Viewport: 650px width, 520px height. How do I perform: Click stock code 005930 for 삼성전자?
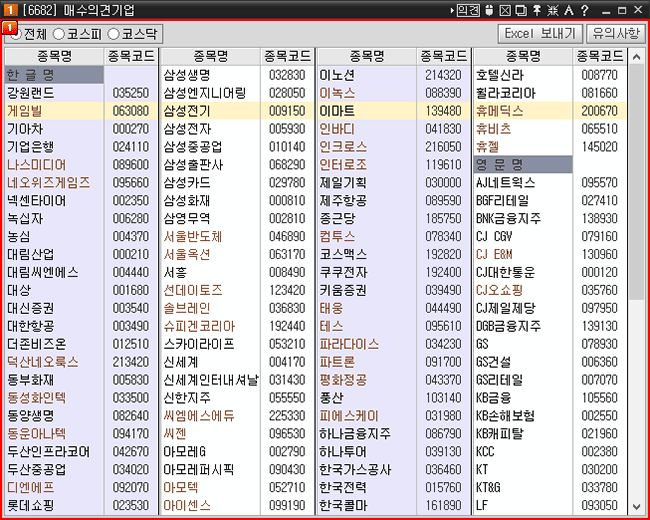pyautogui.click(x=287, y=129)
